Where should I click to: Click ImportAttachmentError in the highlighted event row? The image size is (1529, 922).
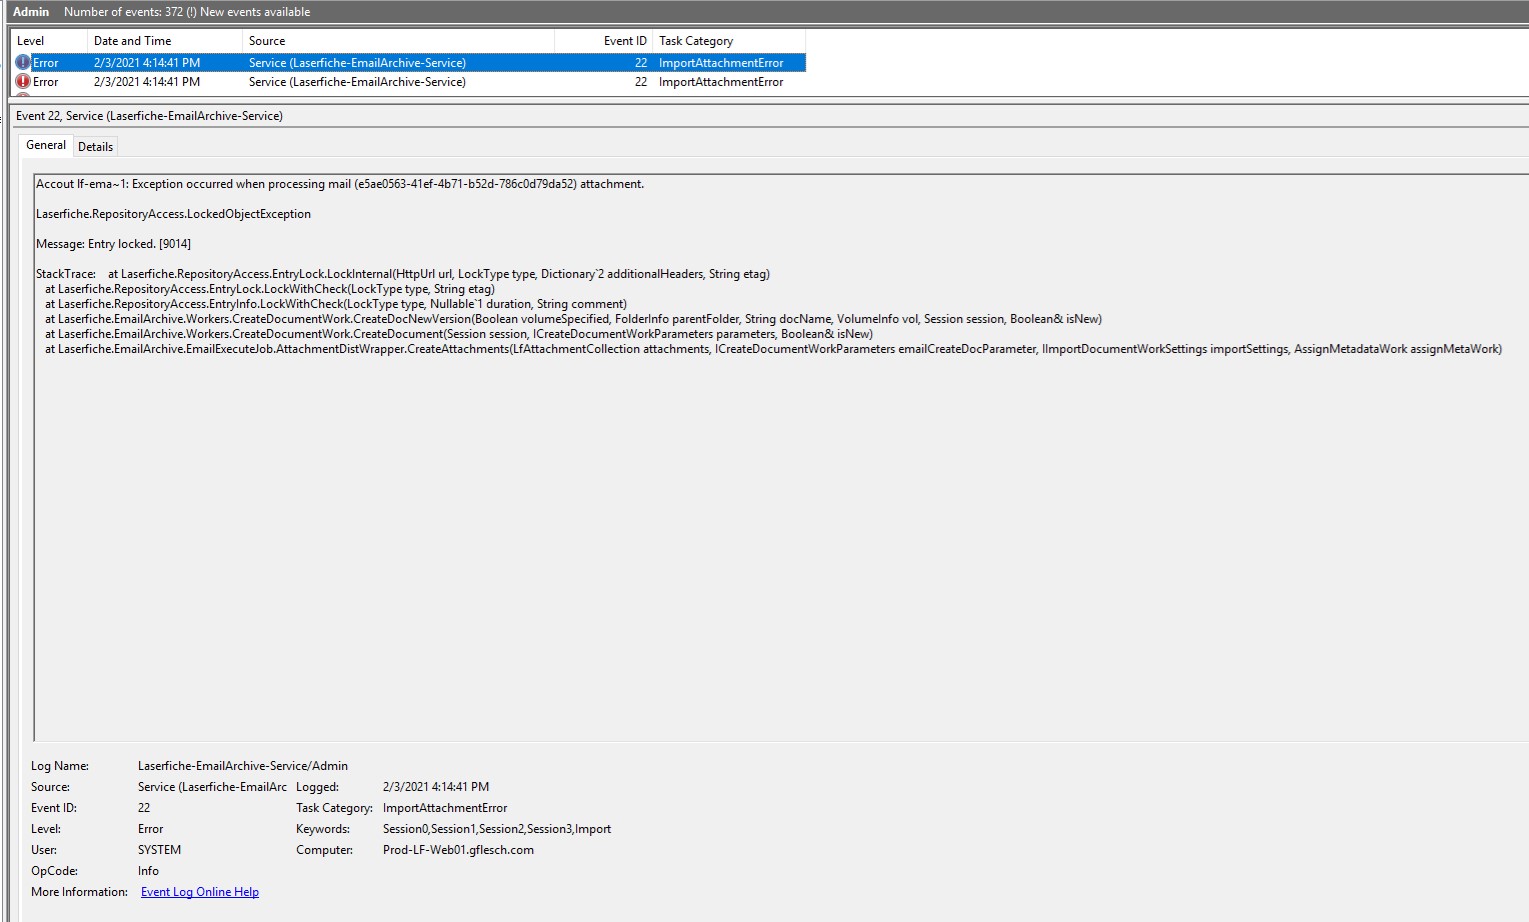(721, 63)
